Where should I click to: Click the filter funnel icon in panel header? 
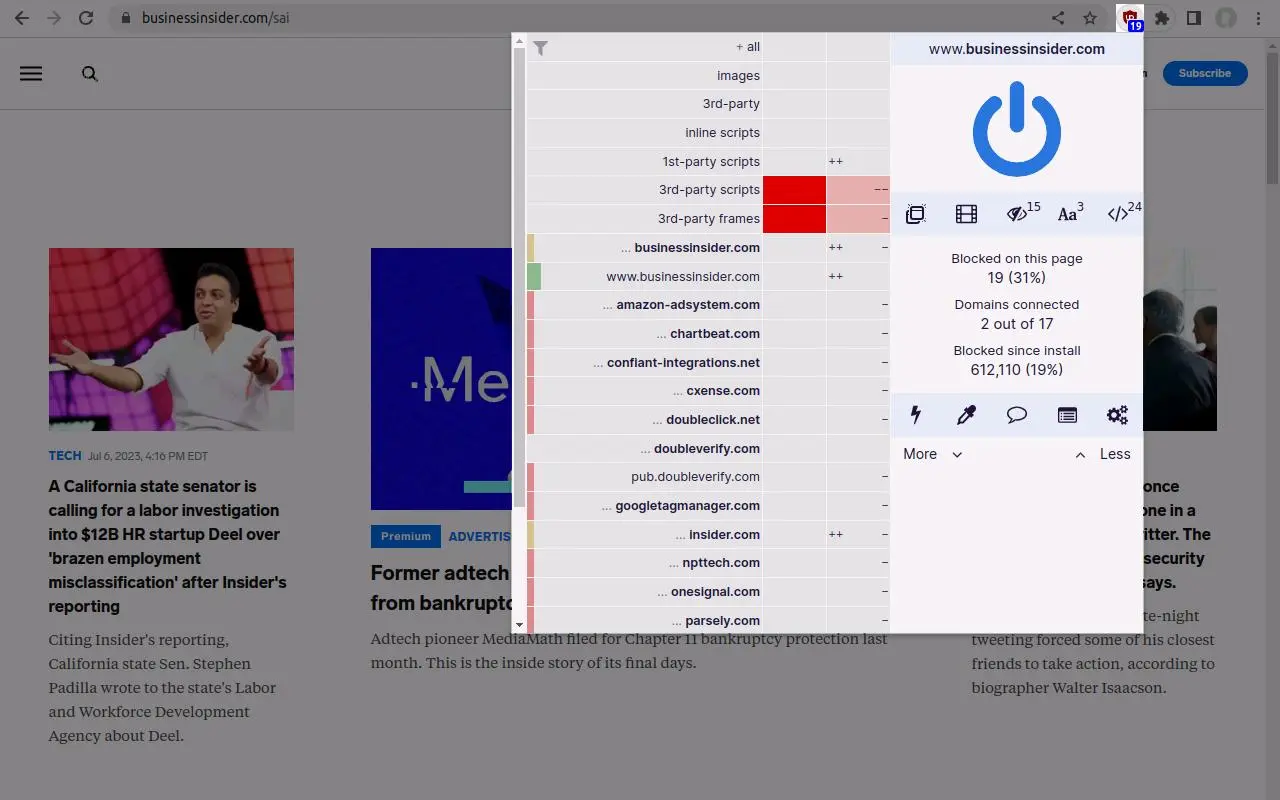[541, 47]
